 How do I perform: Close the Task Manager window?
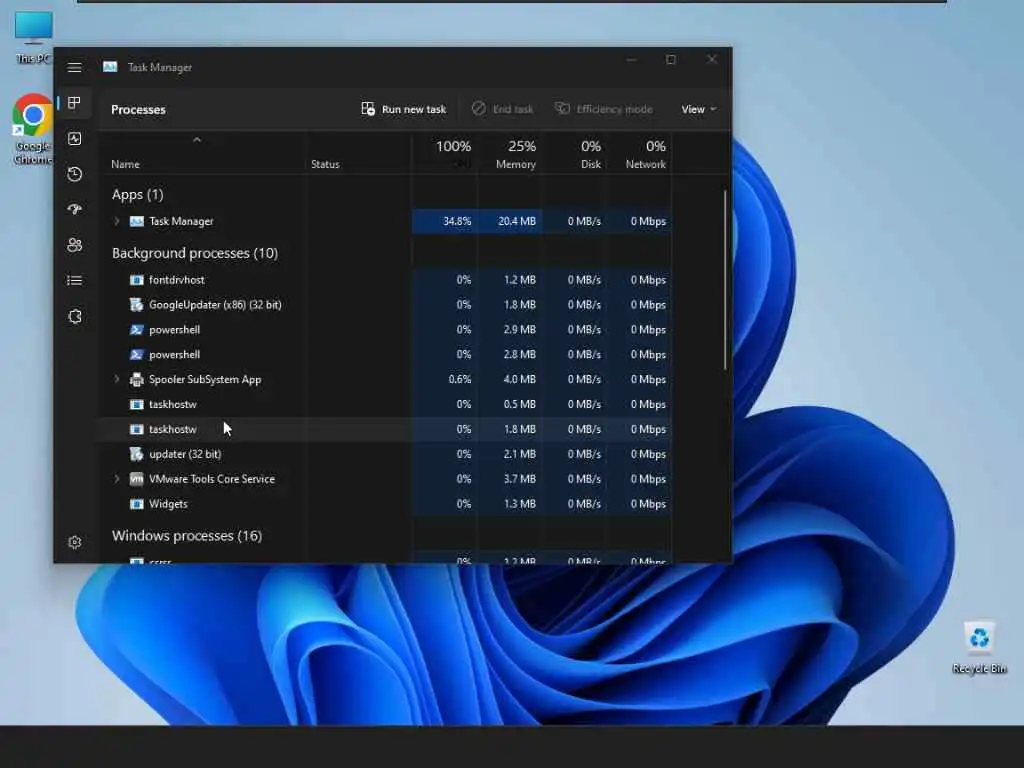pos(712,60)
